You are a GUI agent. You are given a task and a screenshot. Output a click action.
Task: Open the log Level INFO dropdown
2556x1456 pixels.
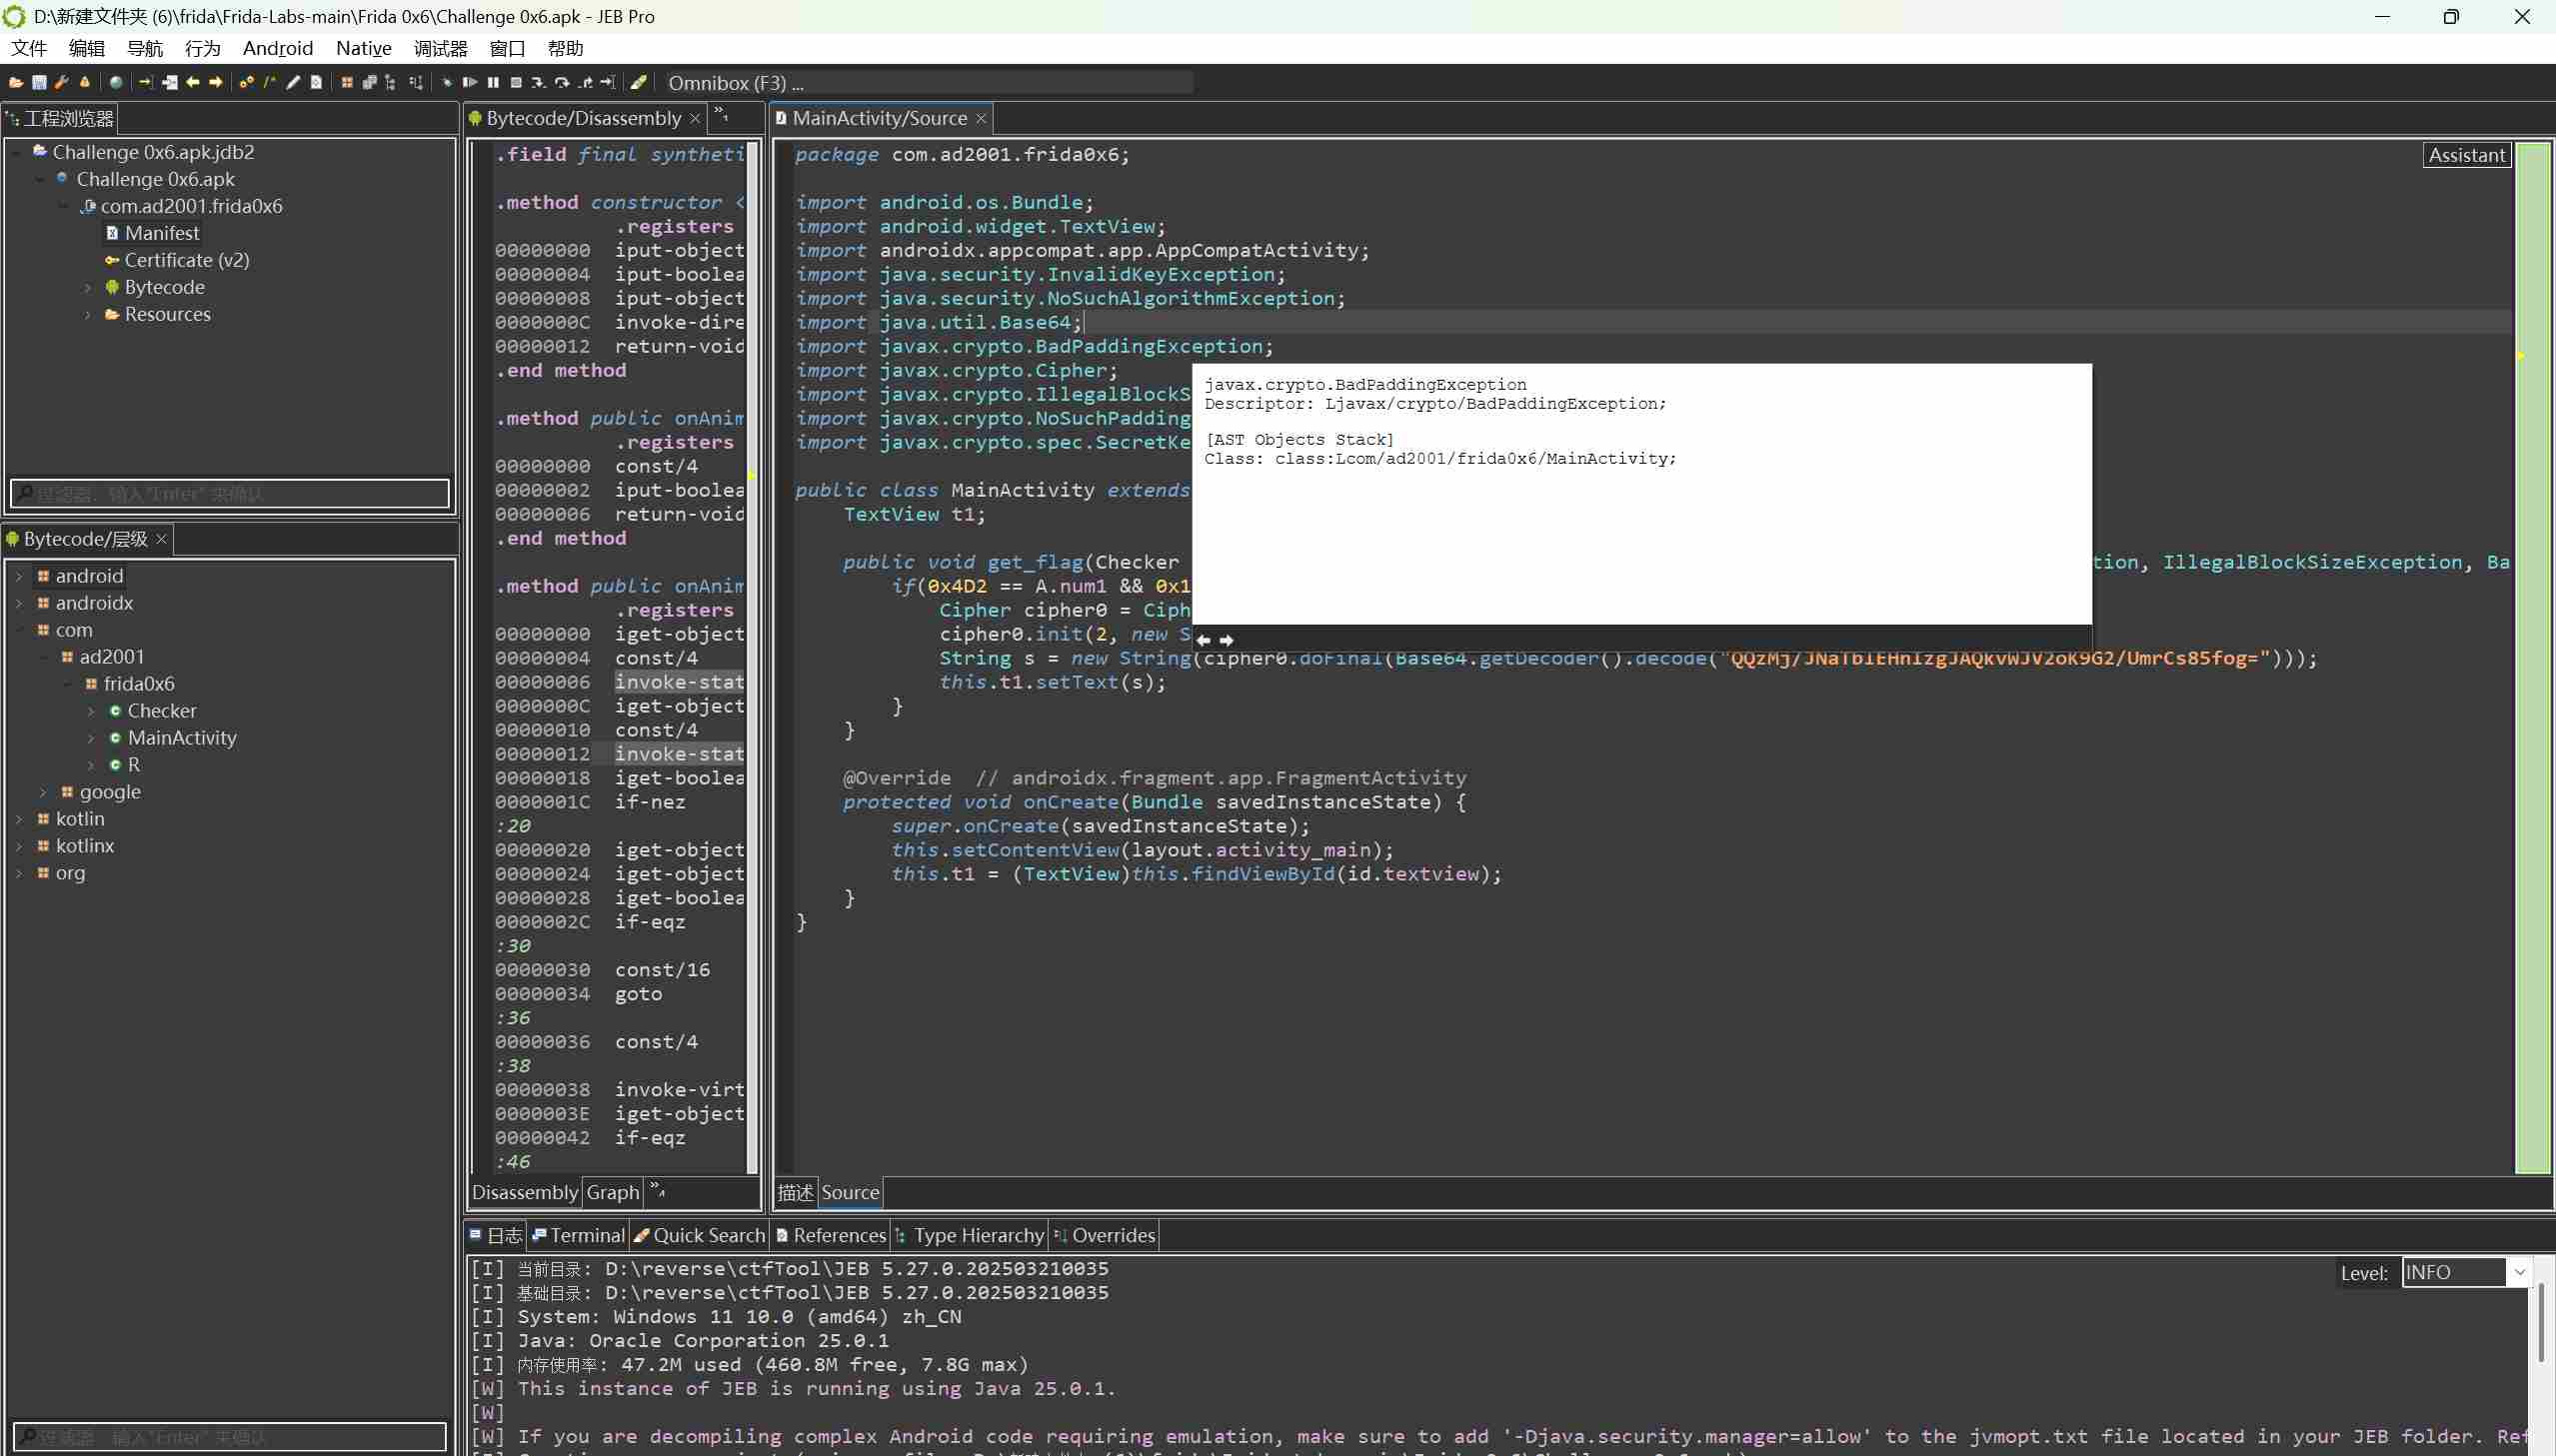pos(2466,1272)
